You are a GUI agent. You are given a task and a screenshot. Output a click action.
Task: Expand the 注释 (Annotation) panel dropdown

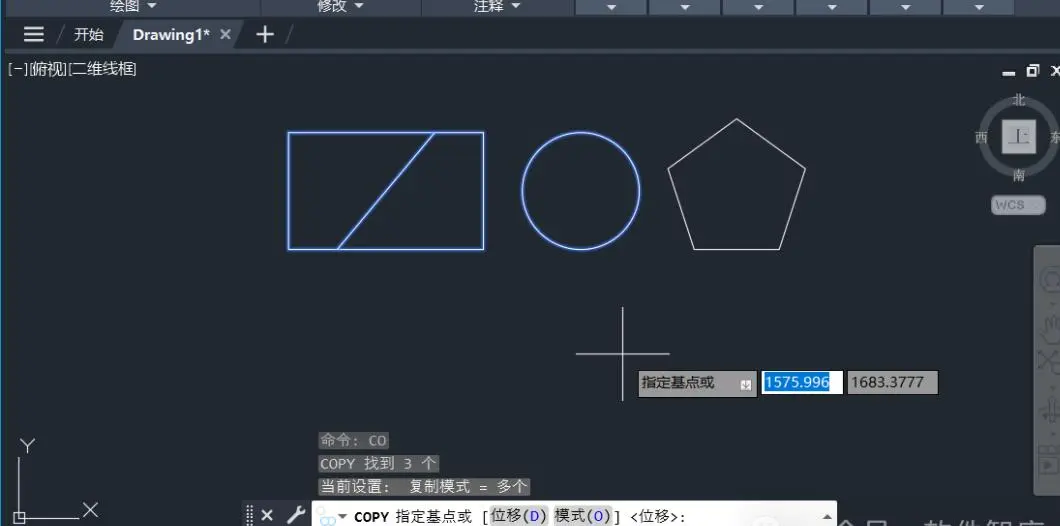[497, 6]
